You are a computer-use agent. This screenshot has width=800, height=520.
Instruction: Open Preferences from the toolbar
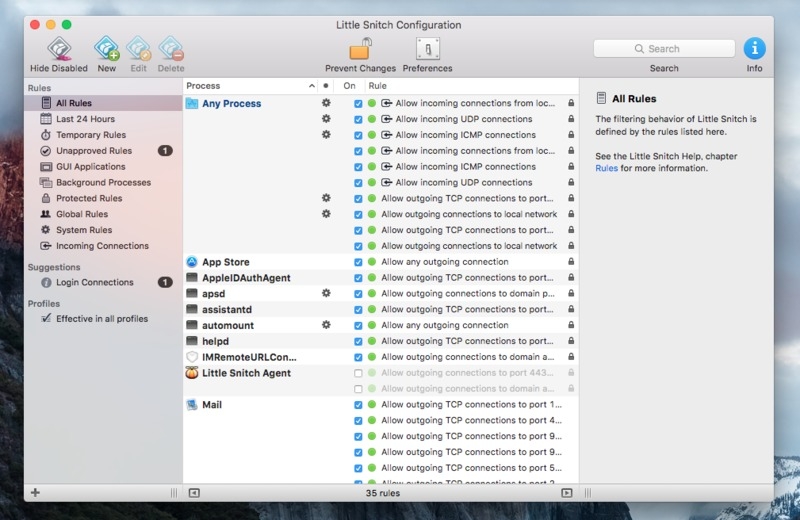(428, 49)
